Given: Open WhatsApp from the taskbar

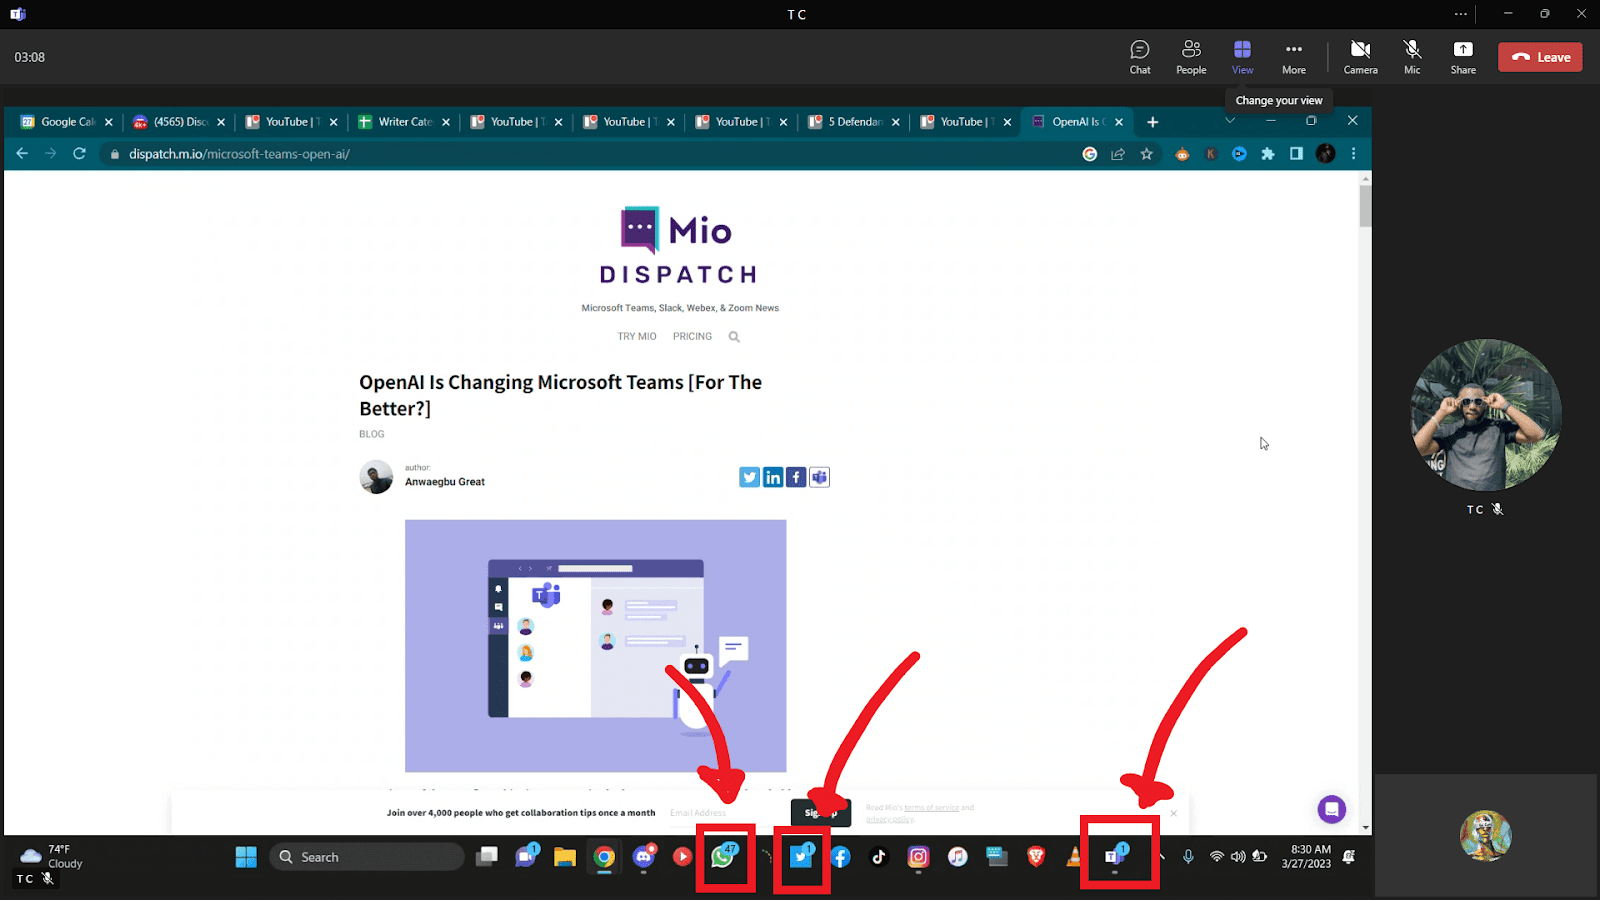Looking at the screenshot, I should tap(724, 858).
